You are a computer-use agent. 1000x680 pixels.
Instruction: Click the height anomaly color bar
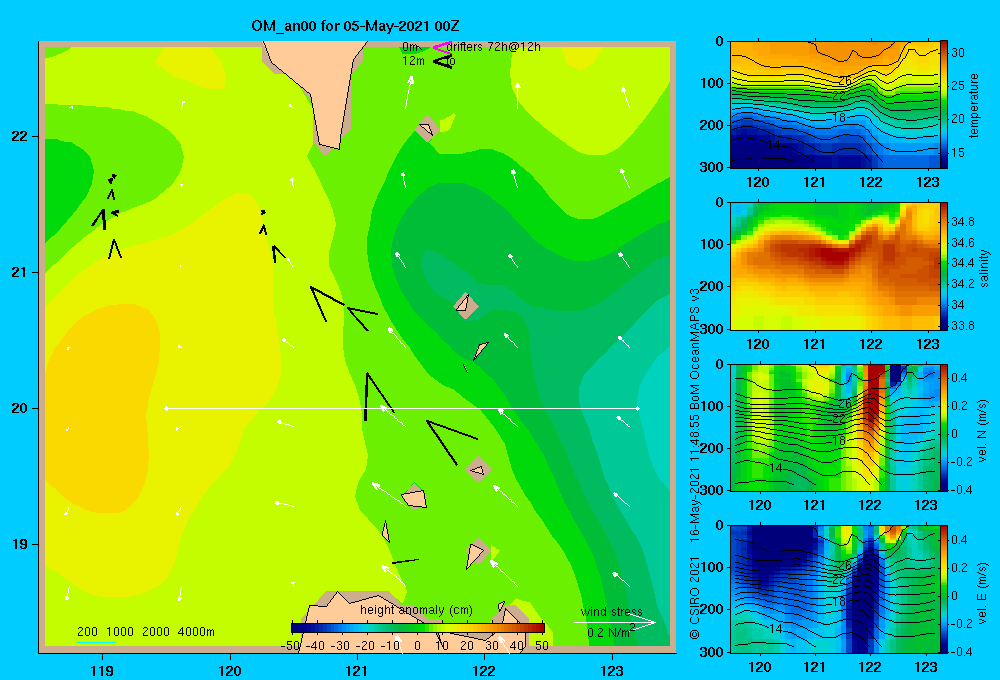tap(418, 628)
